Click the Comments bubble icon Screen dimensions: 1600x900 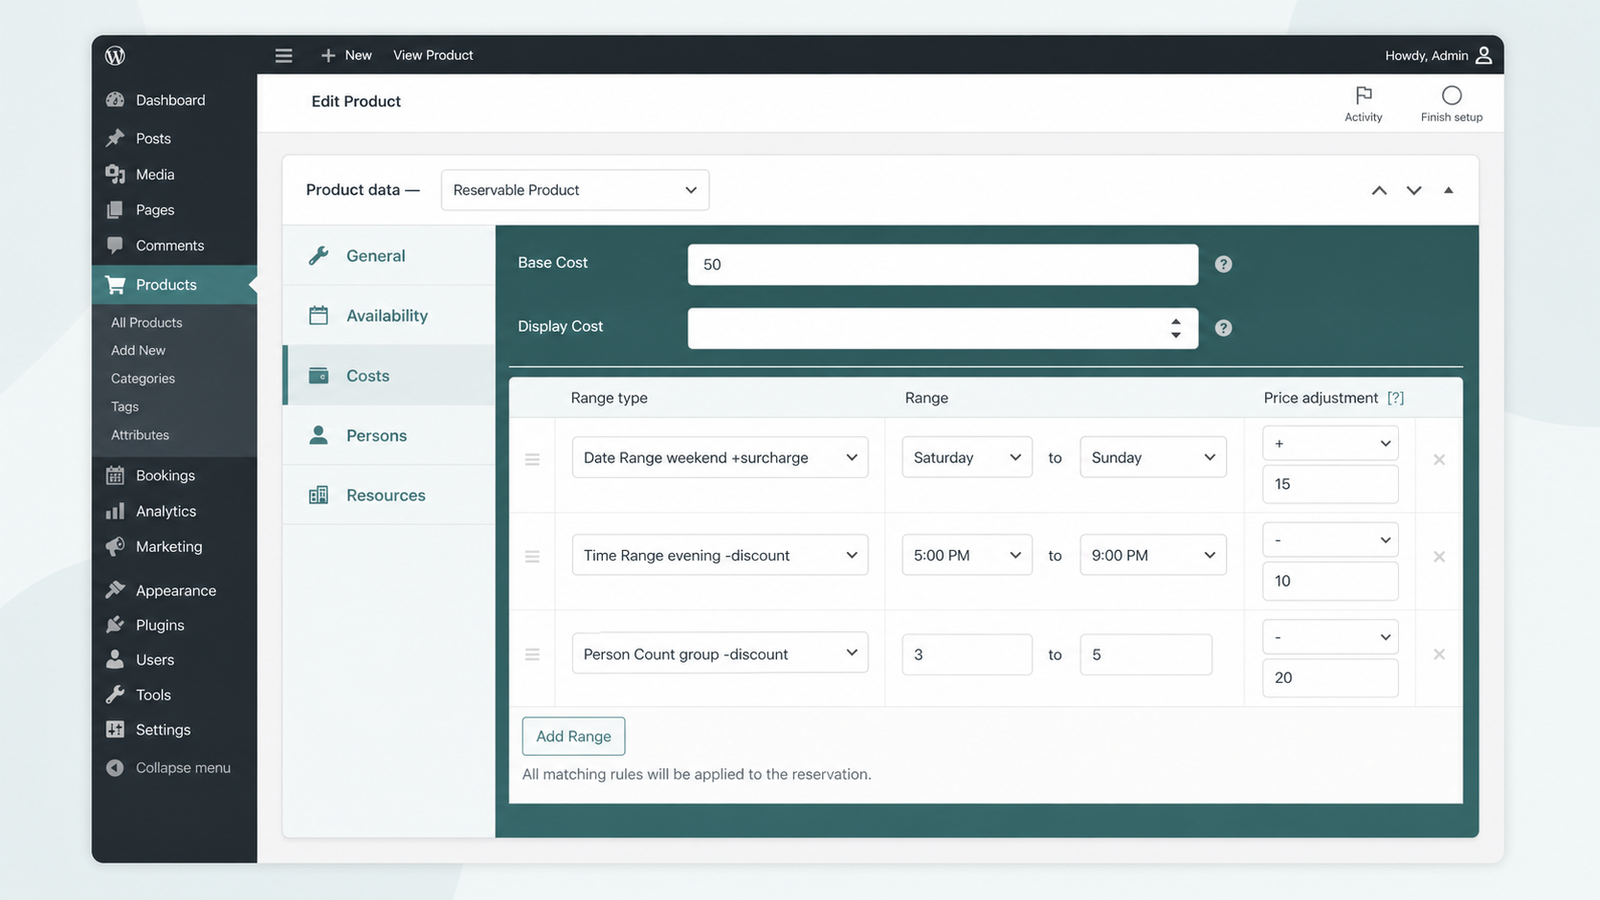[115, 245]
